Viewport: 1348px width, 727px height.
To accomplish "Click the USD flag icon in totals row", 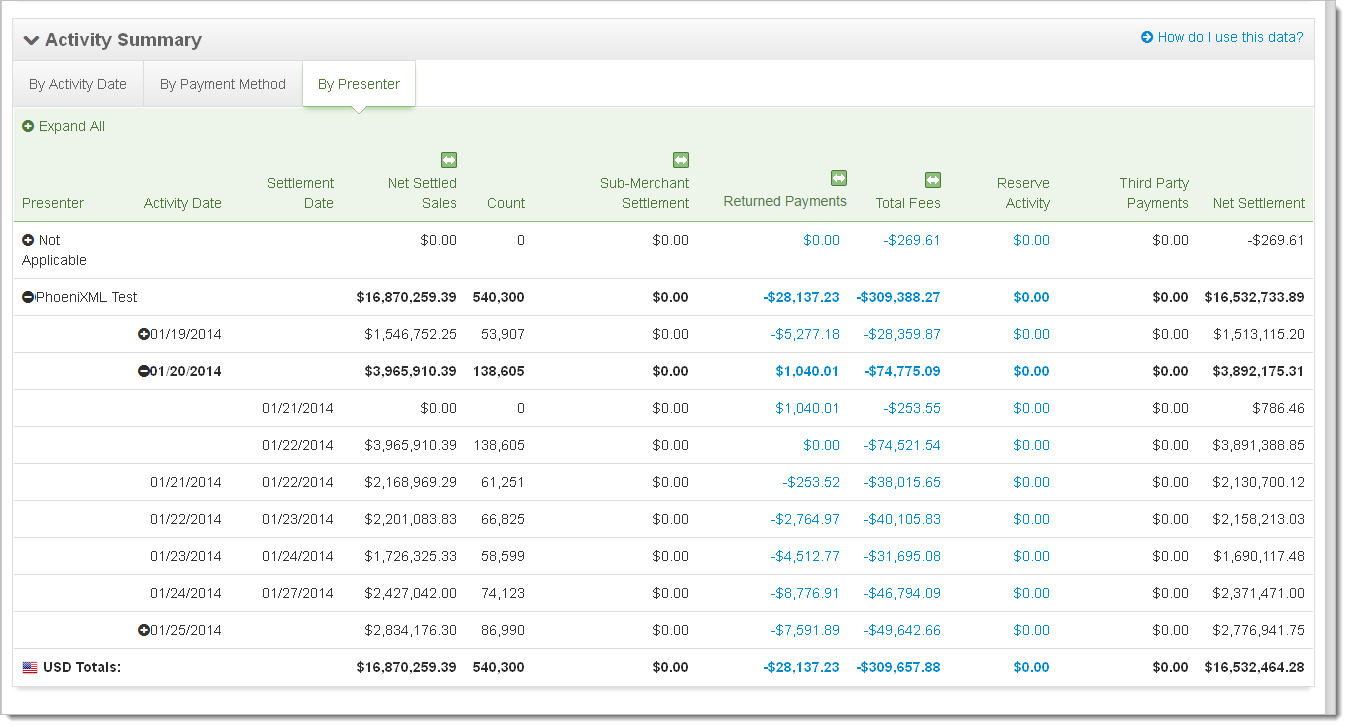I will pos(30,667).
